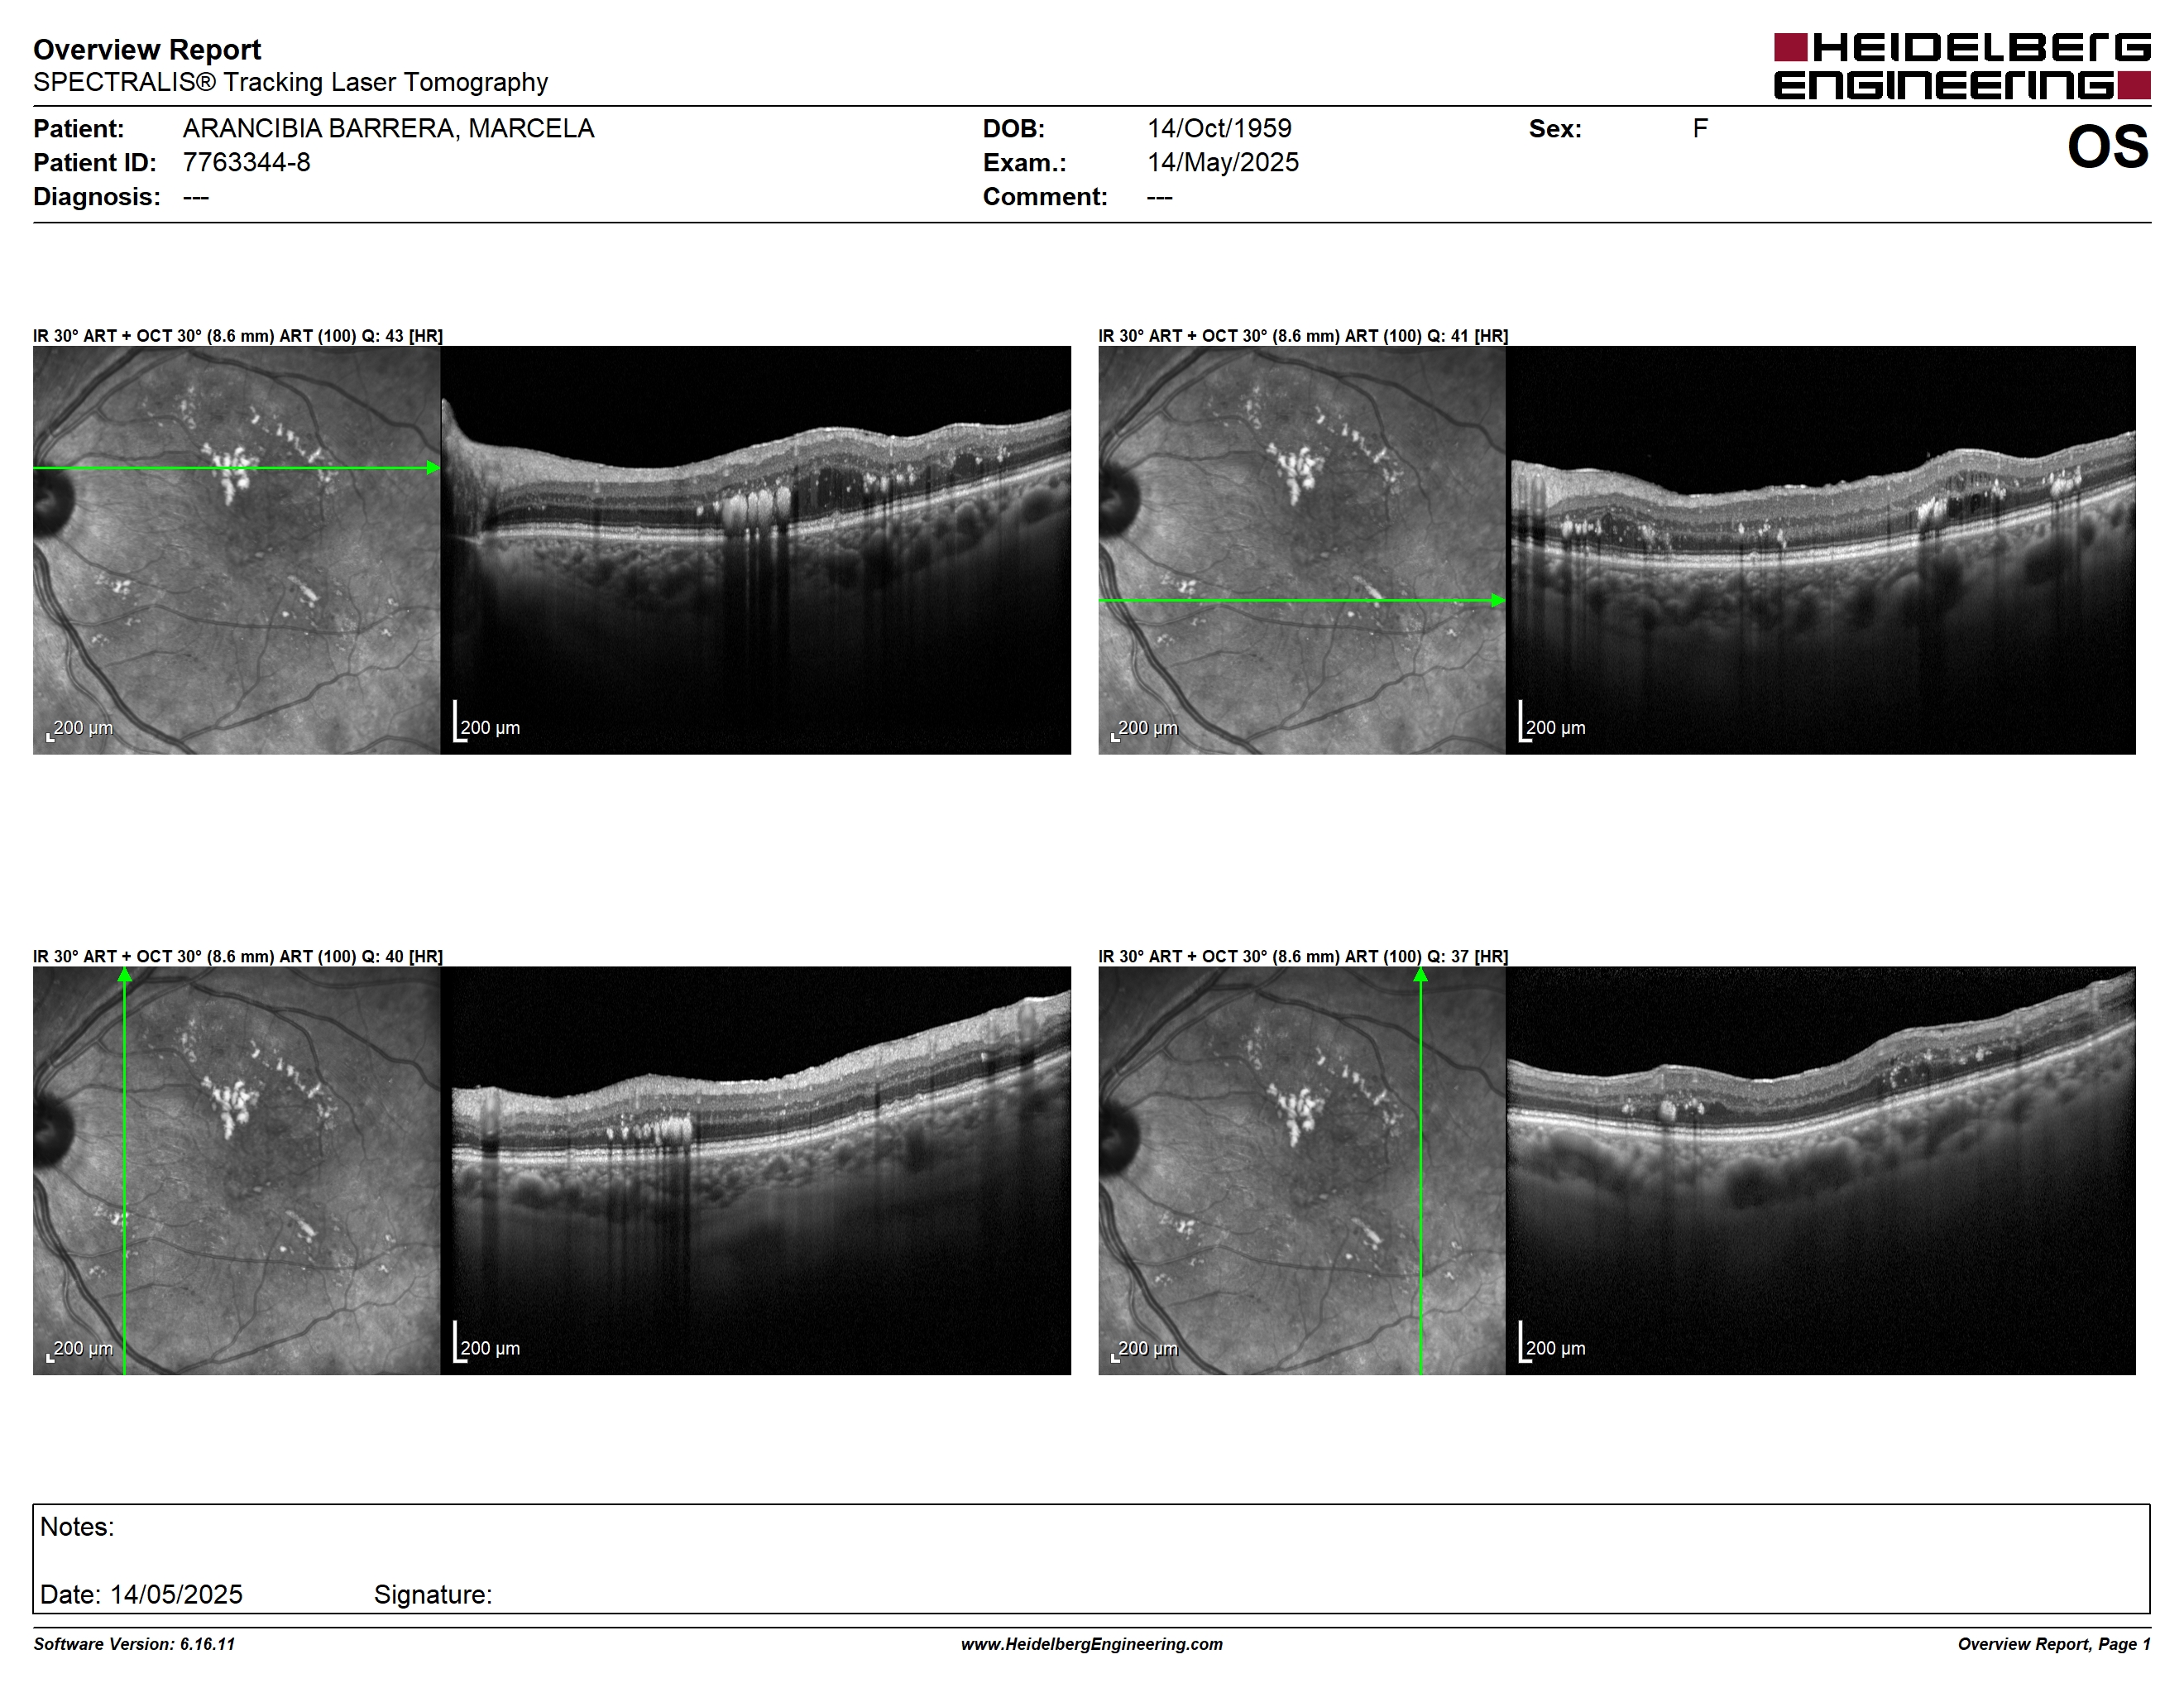Screen dimensions: 2184x1688
Task: Click the DOB value 14/Oct/1959
Action: pyautogui.click(x=1219, y=129)
